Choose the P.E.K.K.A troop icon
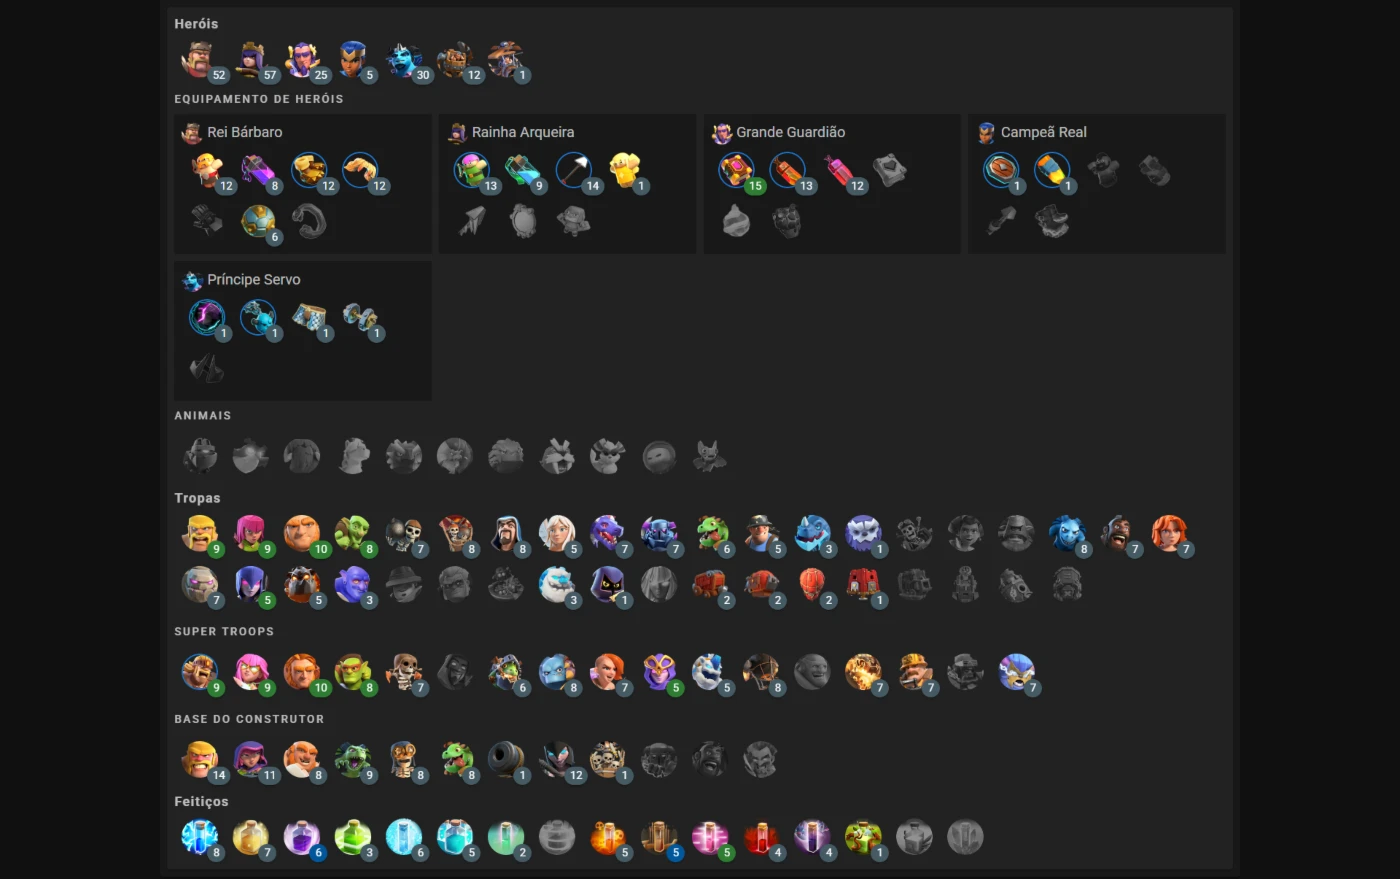The height and width of the screenshot is (879, 1400). pyautogui.click(x=659, y=534)
